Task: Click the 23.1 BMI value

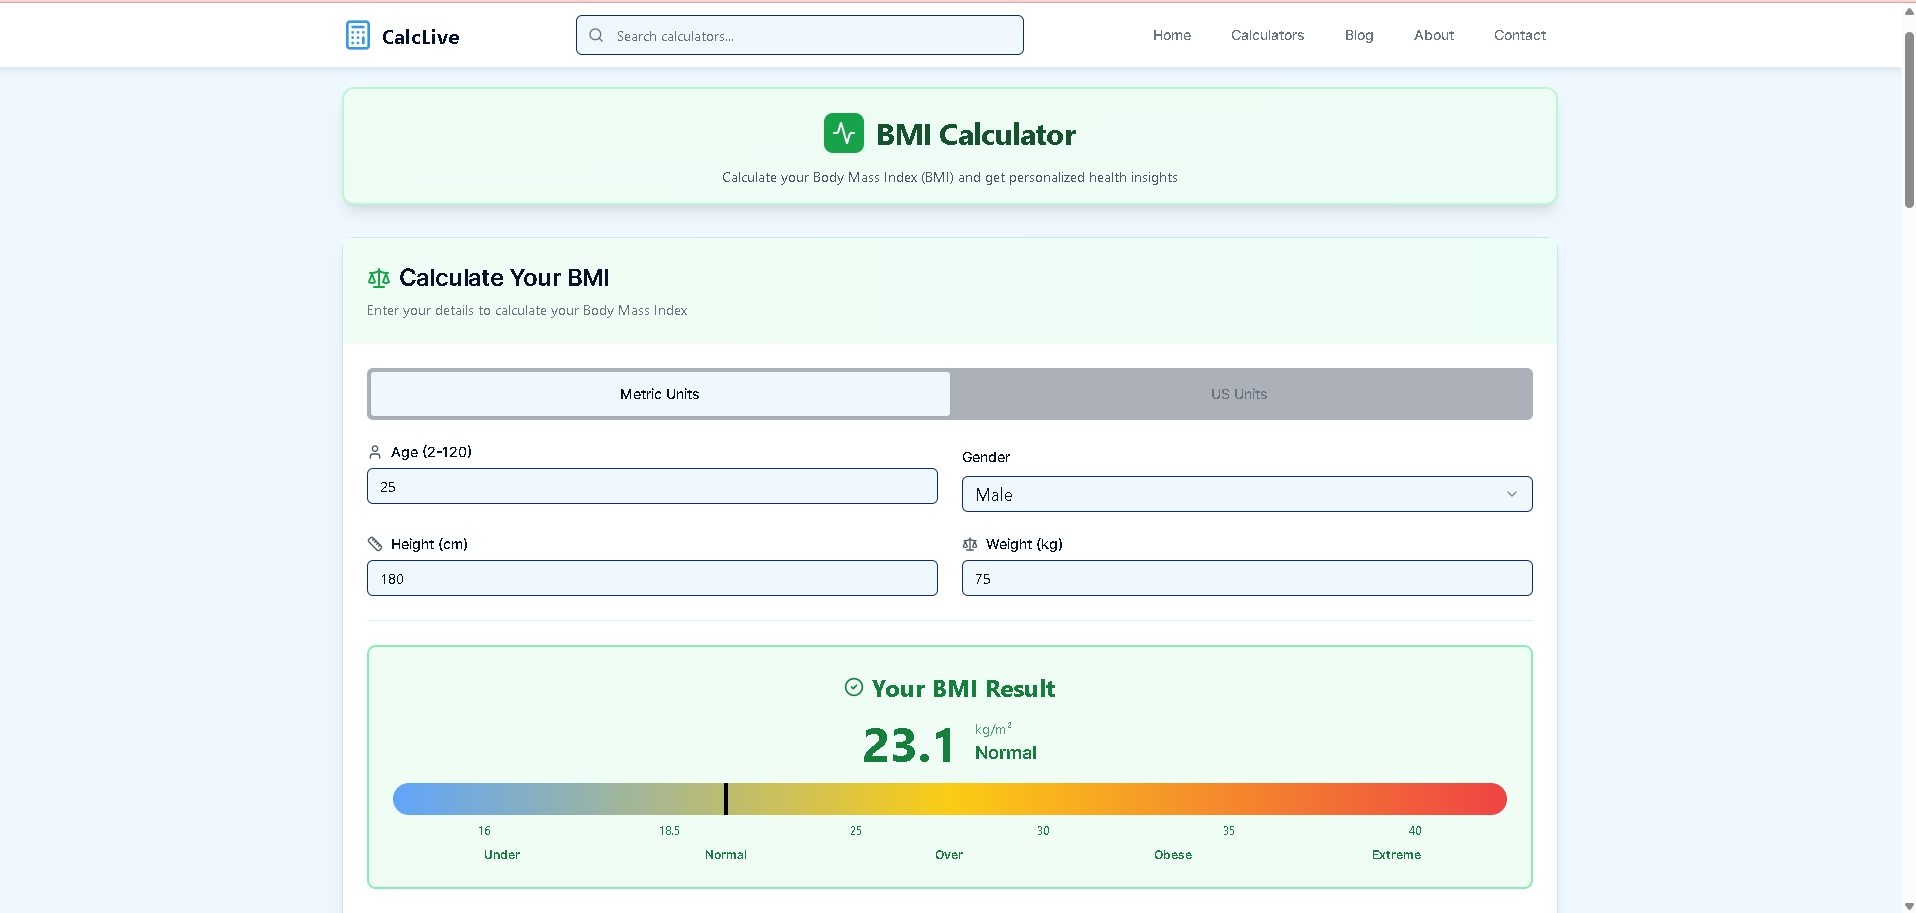Action: [908, 746]
